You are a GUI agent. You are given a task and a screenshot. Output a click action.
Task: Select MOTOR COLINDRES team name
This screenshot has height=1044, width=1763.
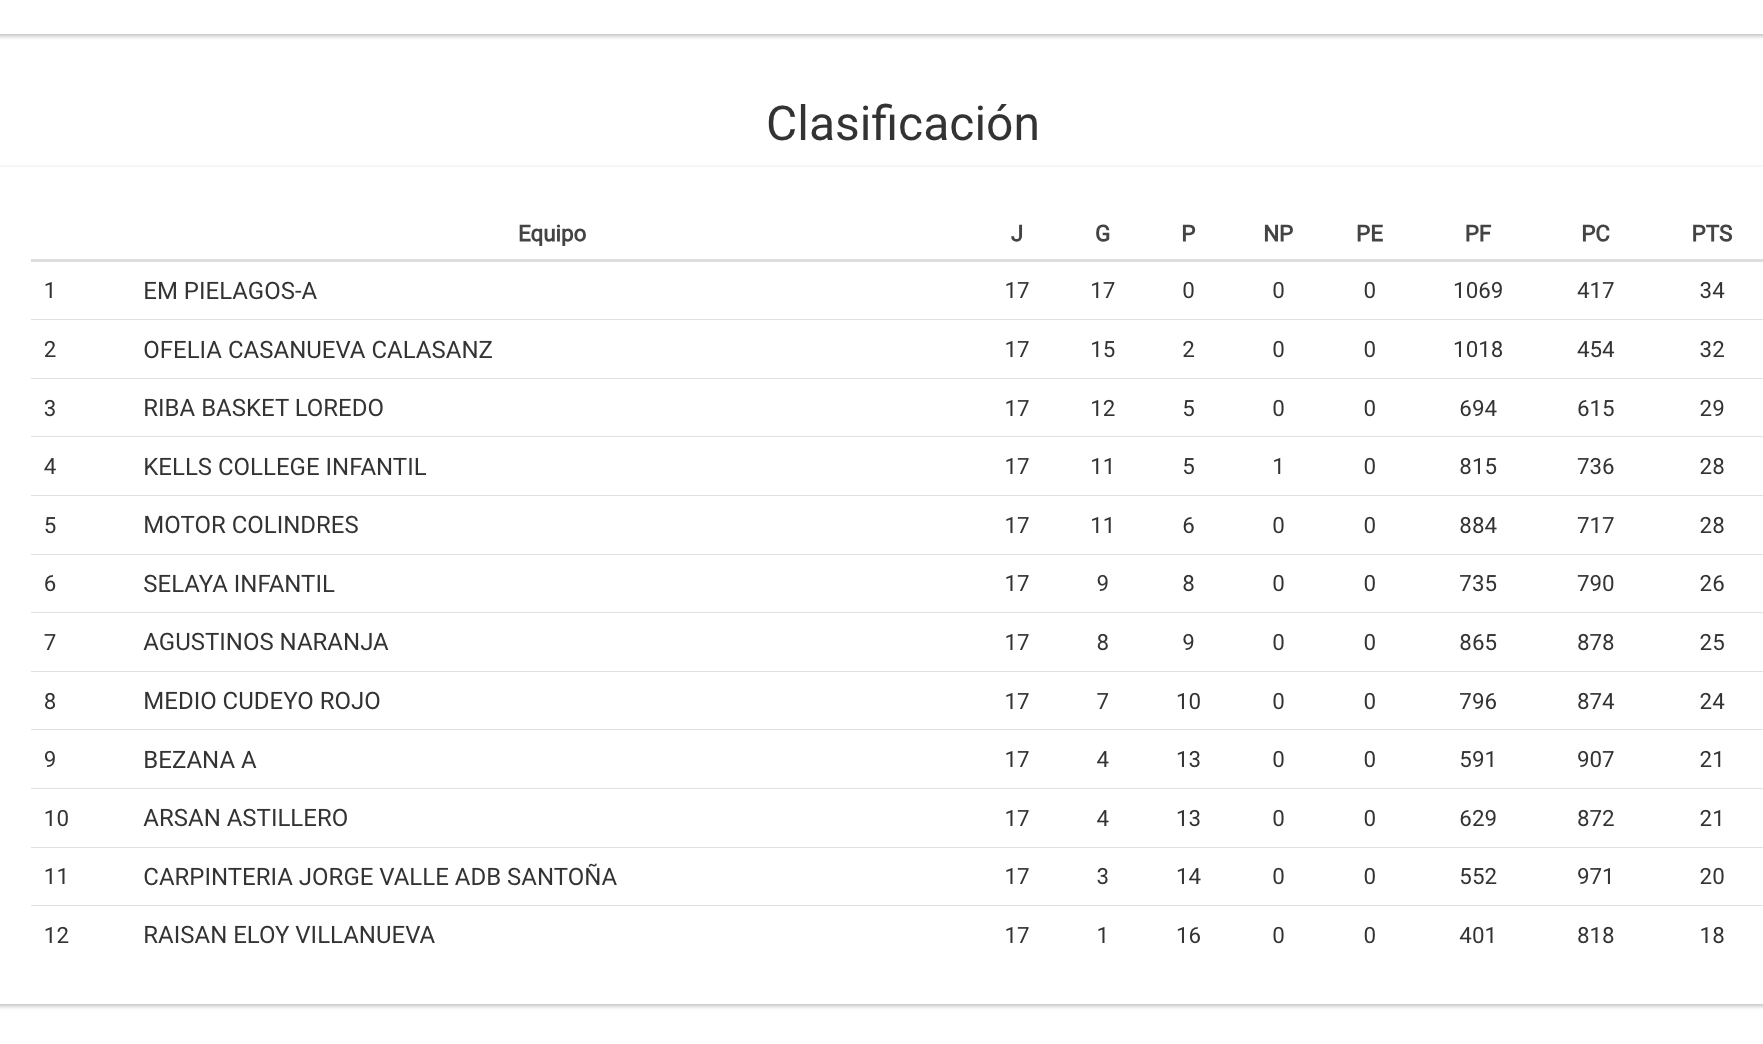point(251,525)
